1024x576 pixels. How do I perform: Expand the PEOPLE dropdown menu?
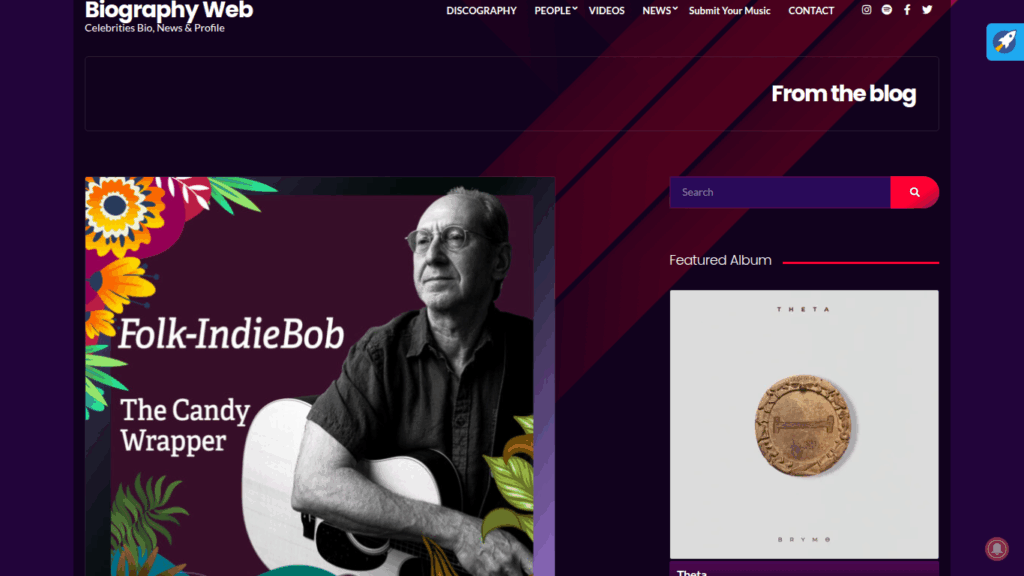click(555, 10)
